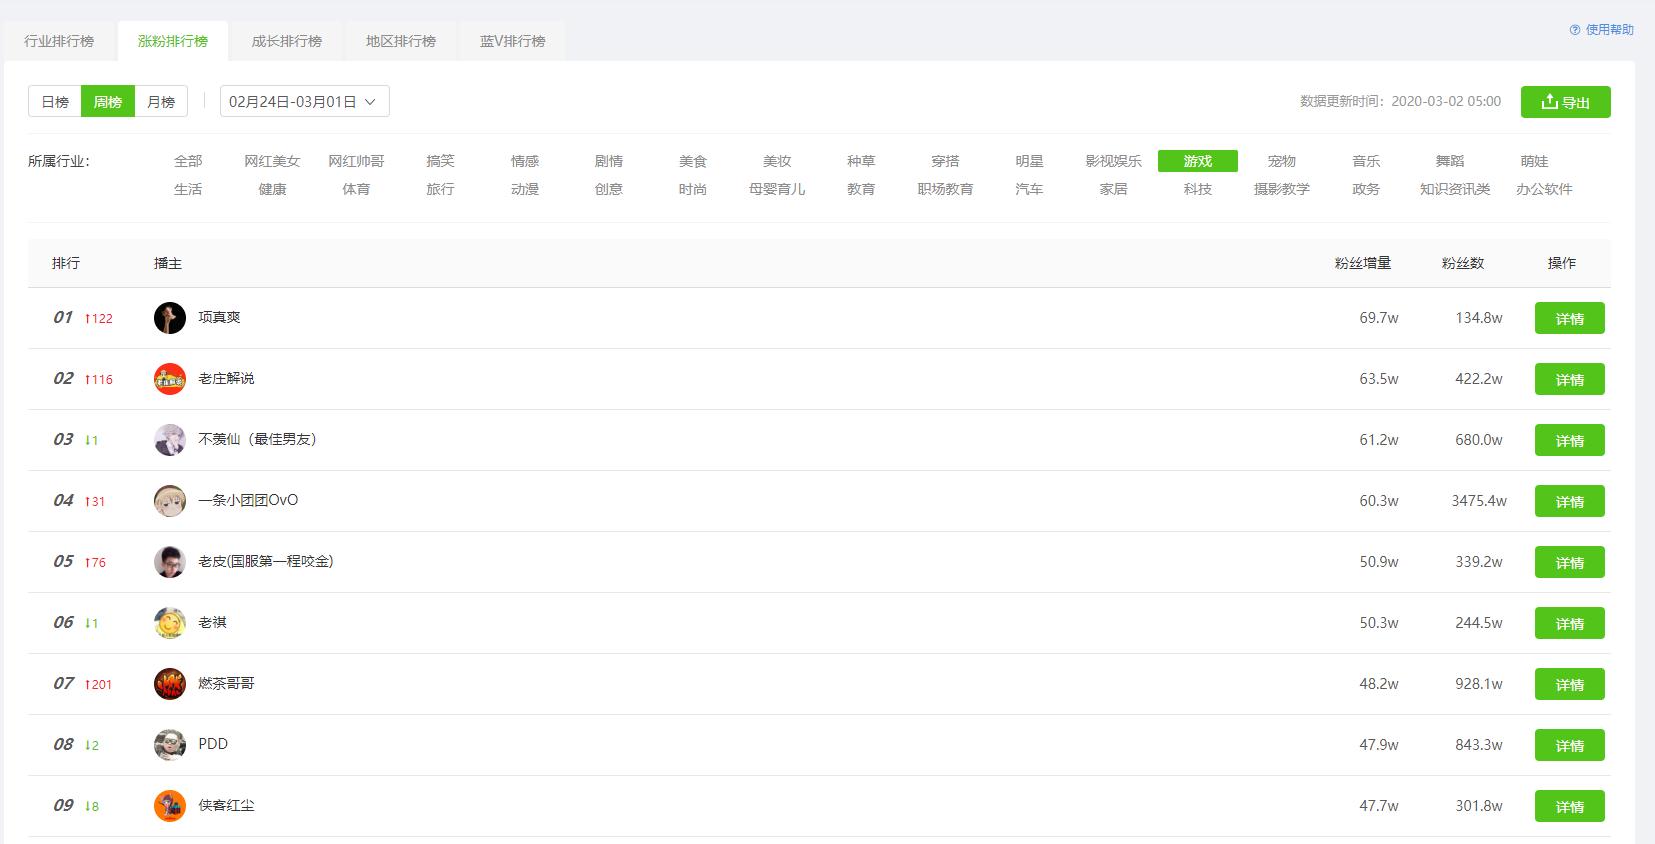Image resolution: width=1655 pixels, height=844 pixels.
Task: Filter by 网红美女 industry
Action: (x=272, y=161)
